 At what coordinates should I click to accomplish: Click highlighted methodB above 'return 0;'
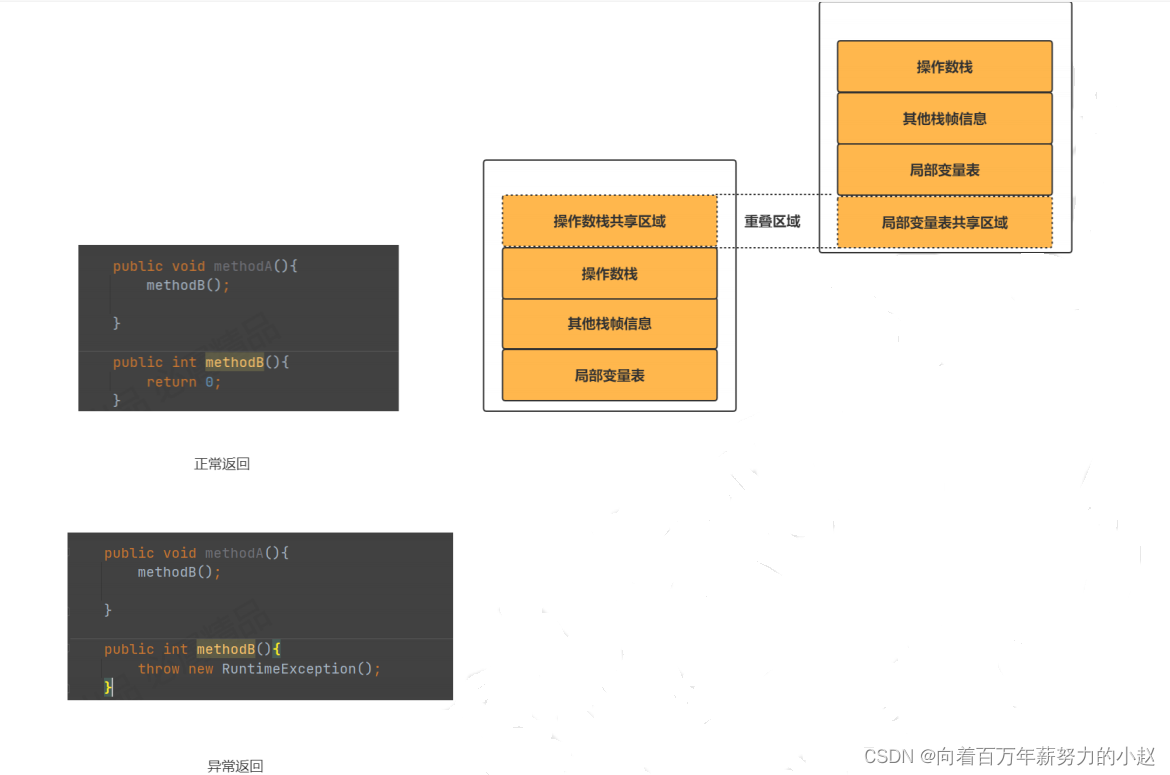(234, 362)
